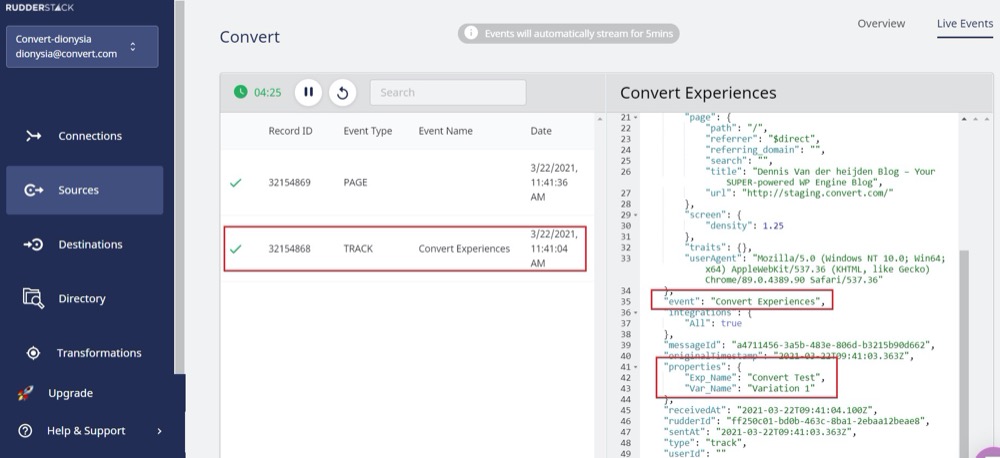
Task: Click the Connections arrow icon
Action: tap(33, 136)
